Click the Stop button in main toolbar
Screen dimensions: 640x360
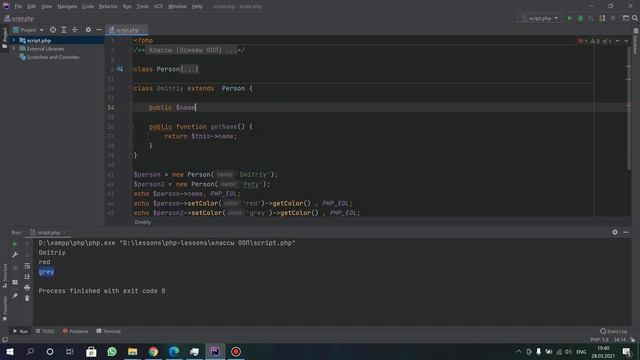click(613, 18)
